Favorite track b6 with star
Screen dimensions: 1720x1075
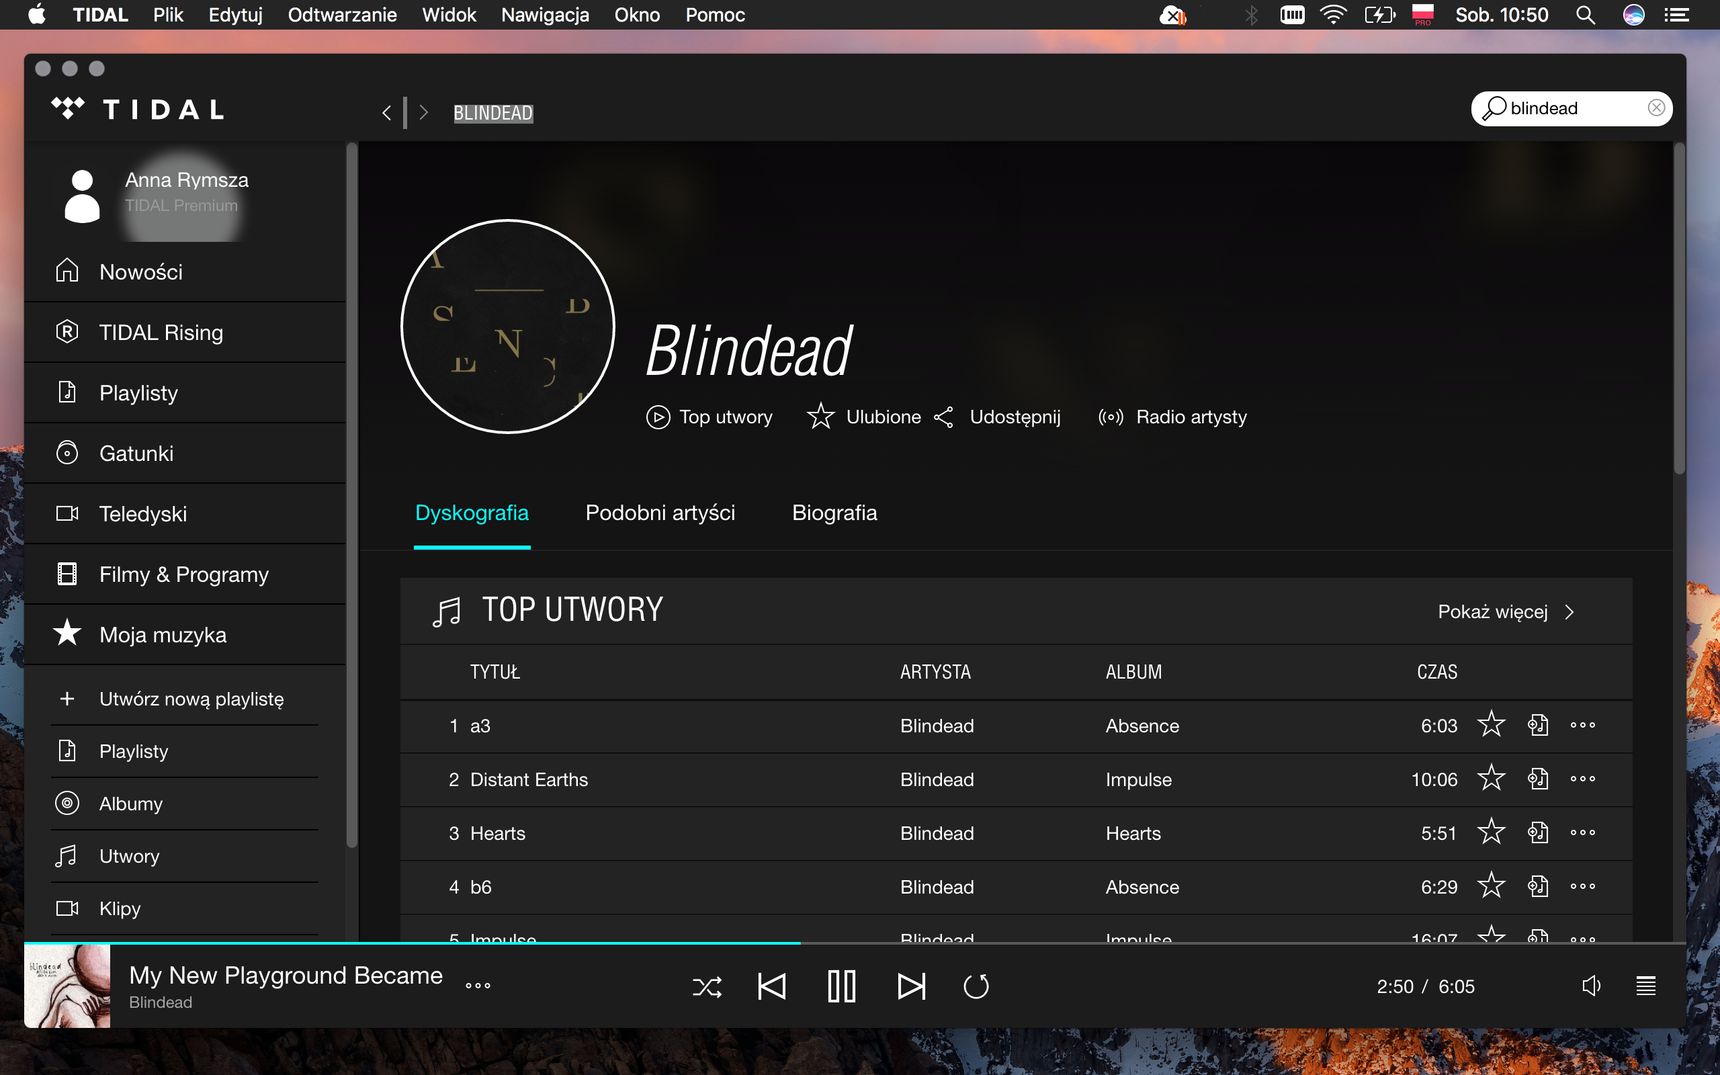pos(1491,886)
